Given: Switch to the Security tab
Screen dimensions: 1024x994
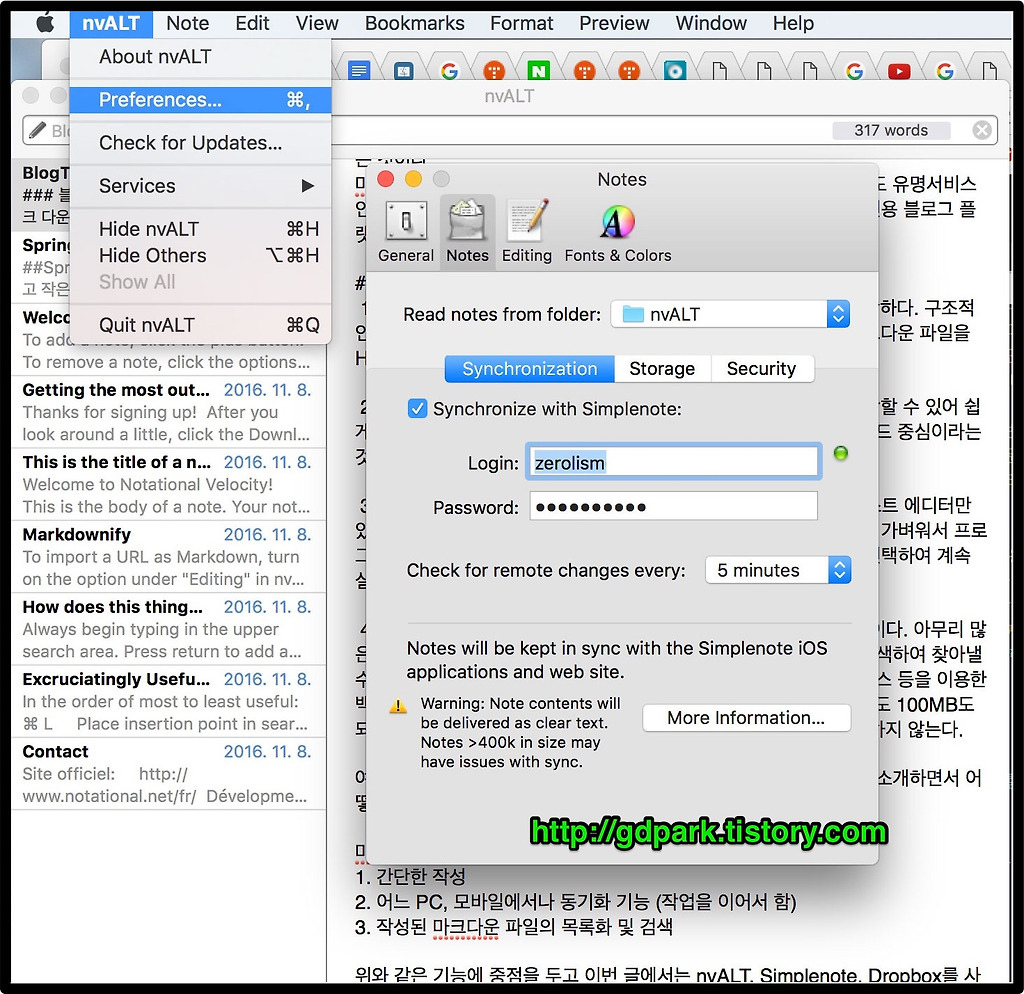Looking at the screenshot, I should tap(760, 369).
